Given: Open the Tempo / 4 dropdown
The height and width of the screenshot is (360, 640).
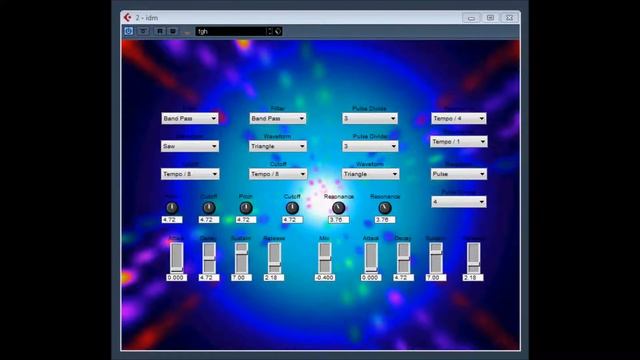Looking at the screenshot, I should 458,118.
